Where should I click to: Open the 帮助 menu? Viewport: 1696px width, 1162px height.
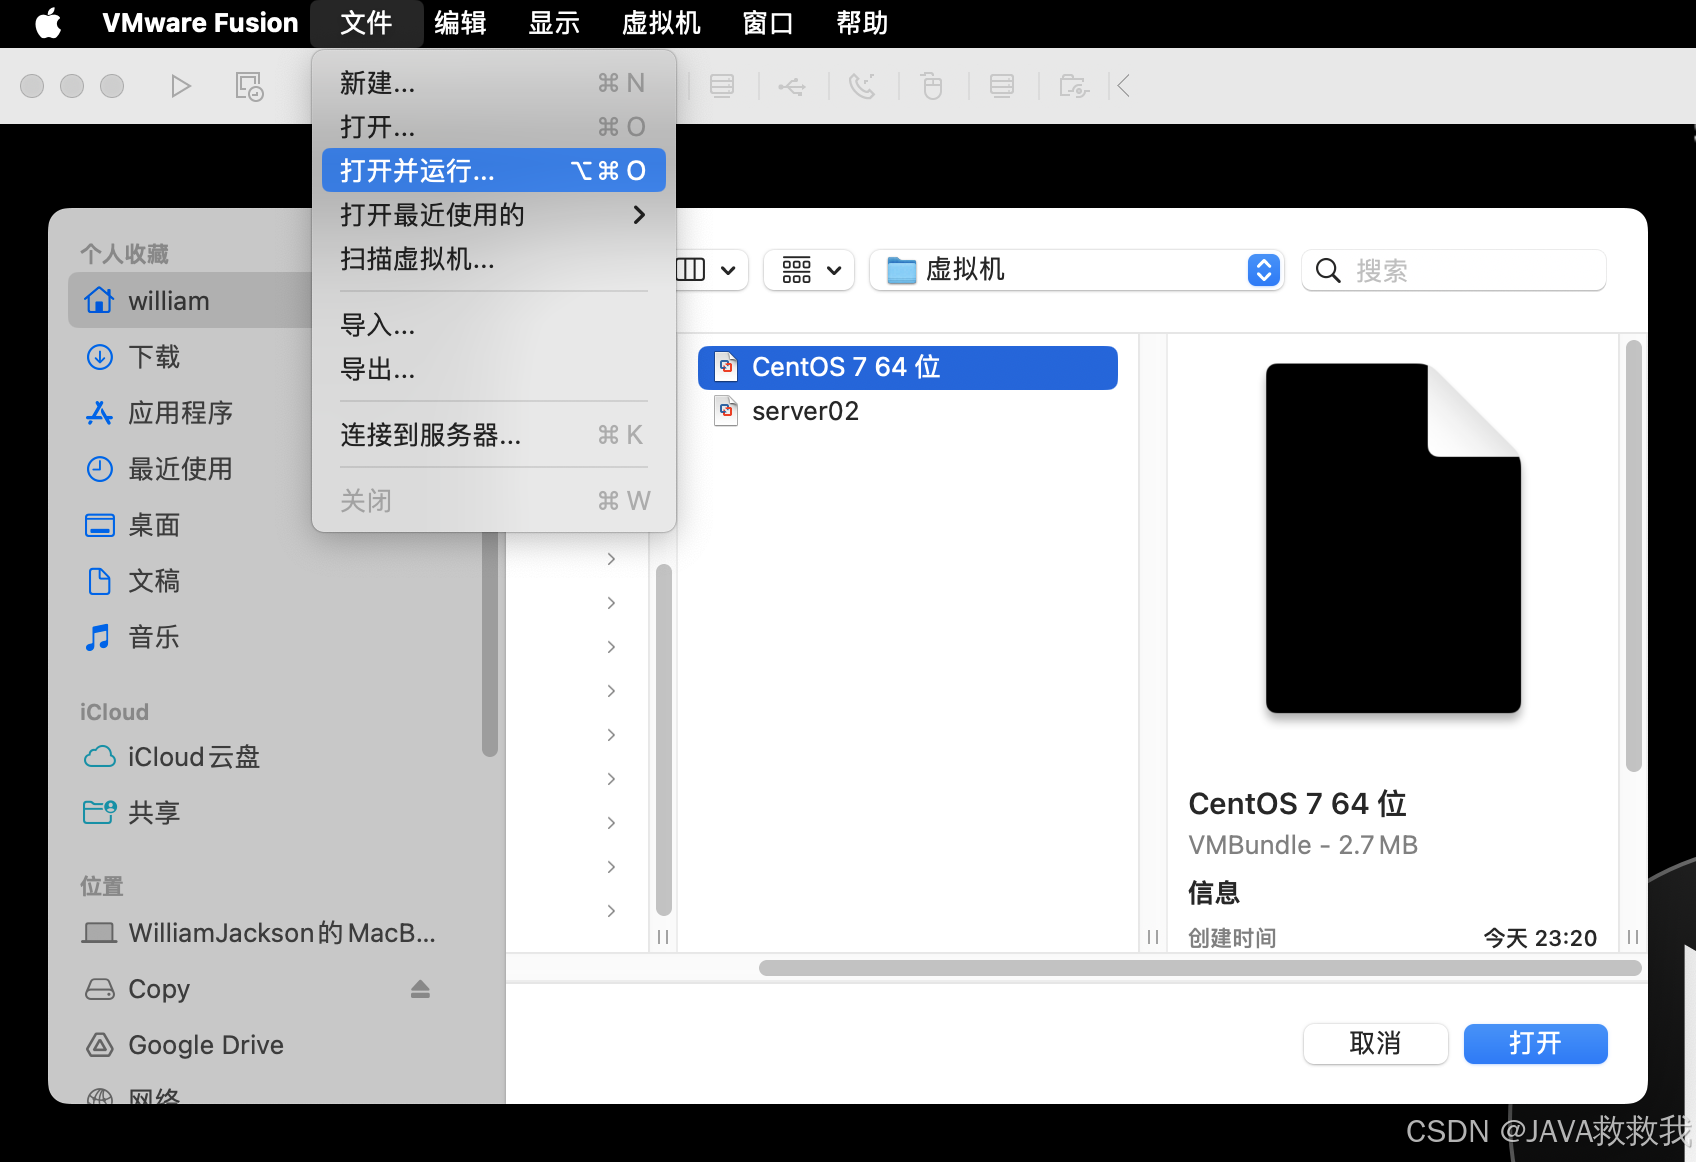click(x=862, y=23)
